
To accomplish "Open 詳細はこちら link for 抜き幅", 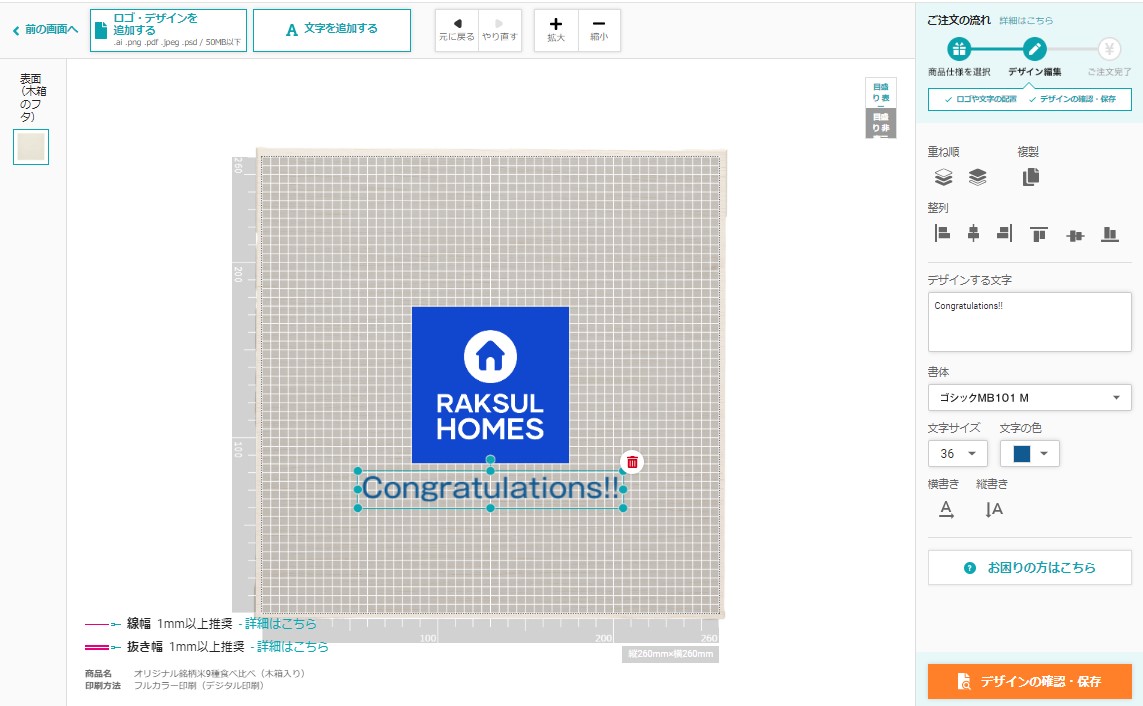I will [293, 646].
